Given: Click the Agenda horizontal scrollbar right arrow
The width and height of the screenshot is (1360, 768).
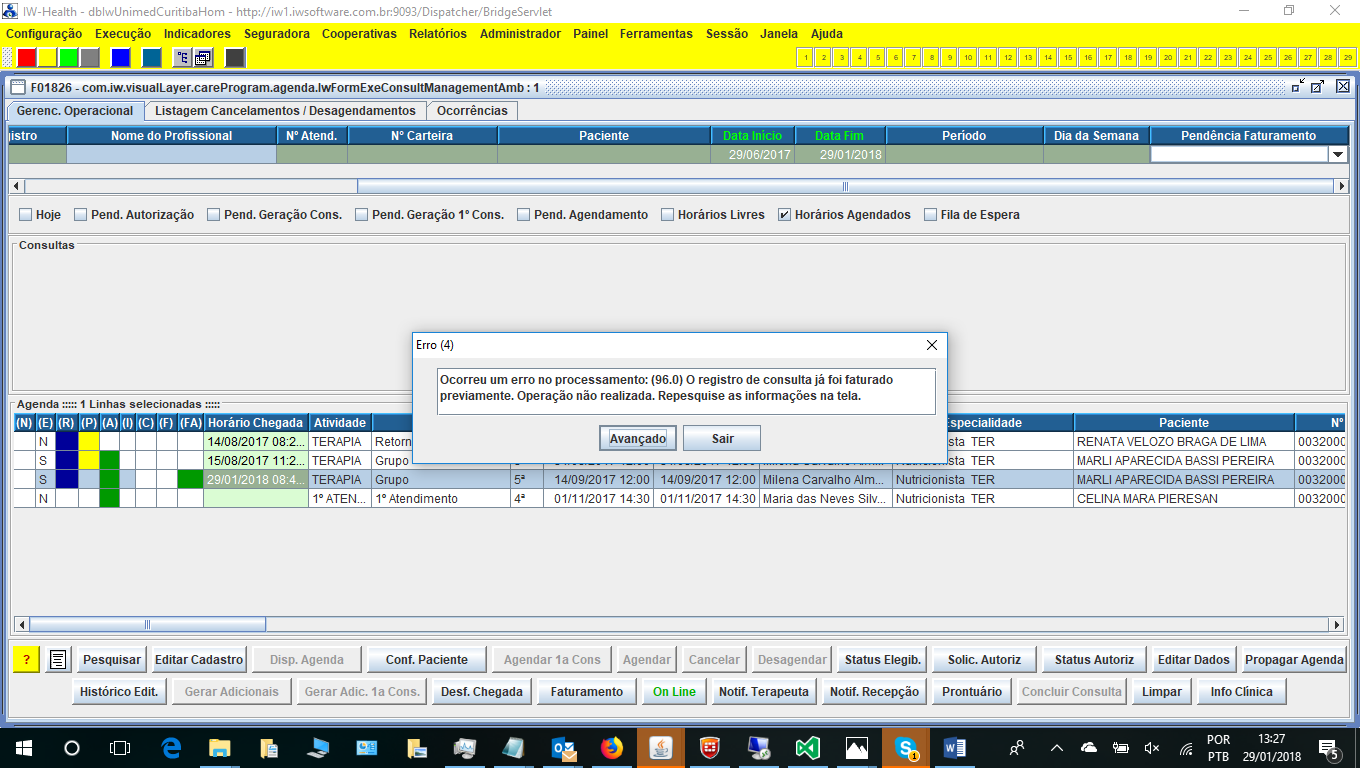Looking at the screenshot, I should click(1337, 625).
